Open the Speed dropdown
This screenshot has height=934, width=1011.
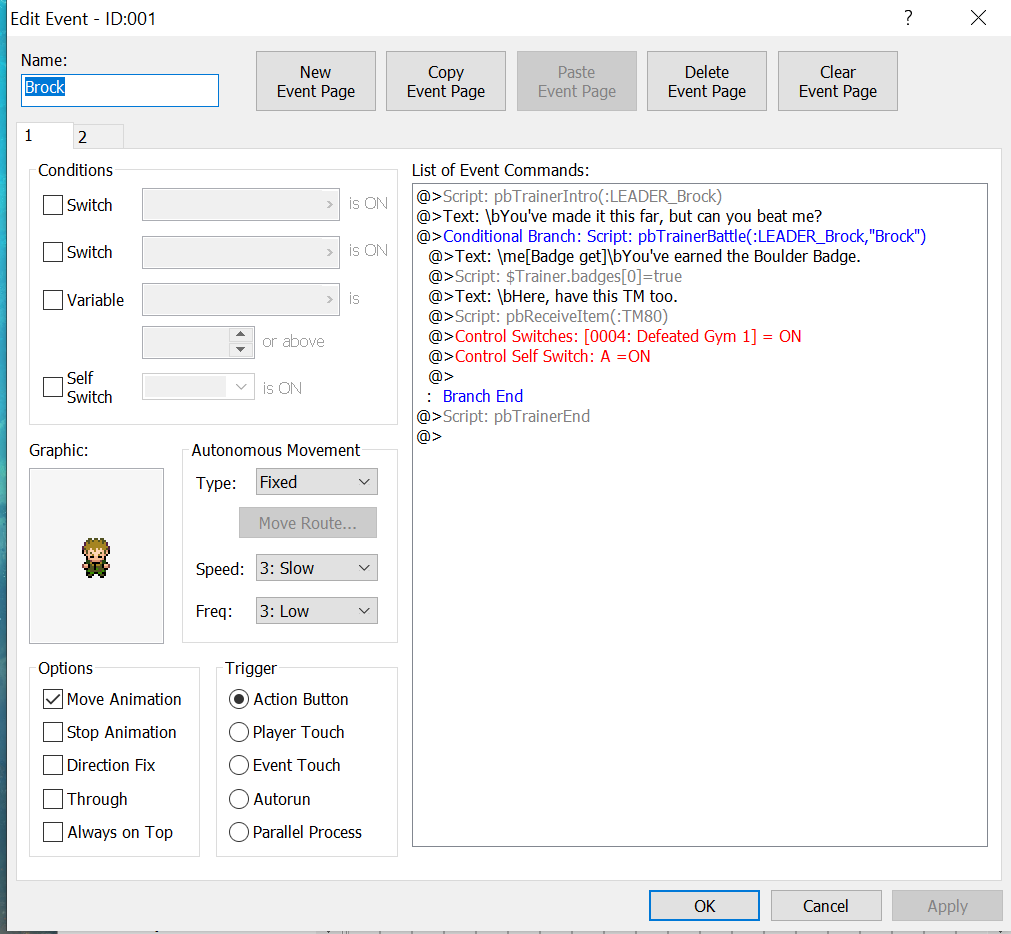click(x=317, y=568)
